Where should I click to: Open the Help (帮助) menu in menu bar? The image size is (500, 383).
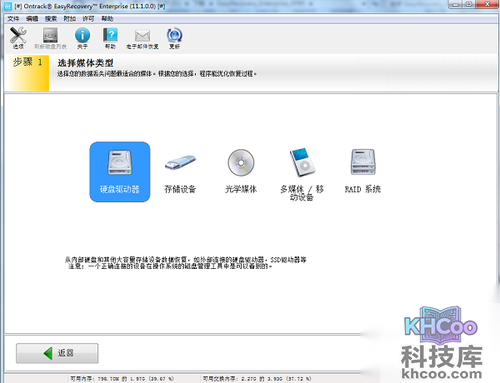pyautogui.click(x=107, y=19)
